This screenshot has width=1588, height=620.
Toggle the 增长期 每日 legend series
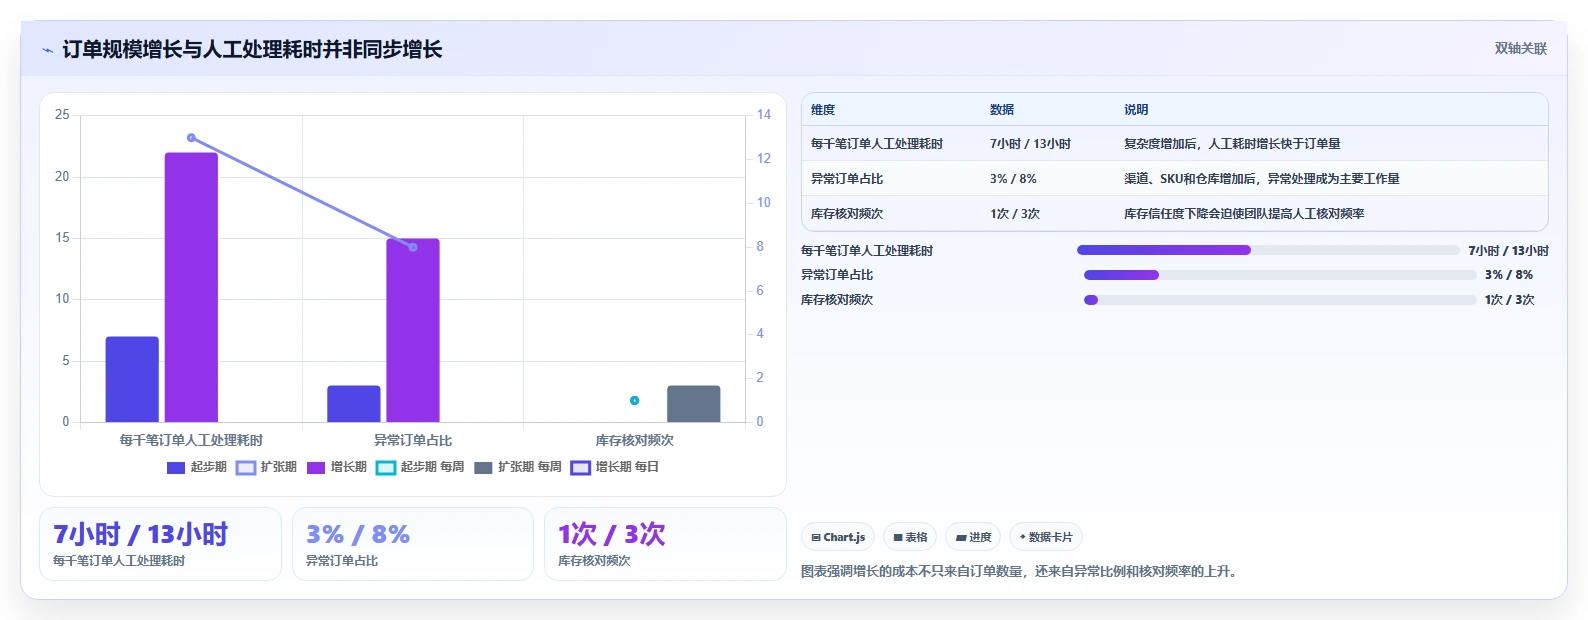pyautogui.click(x=615, y=467)
